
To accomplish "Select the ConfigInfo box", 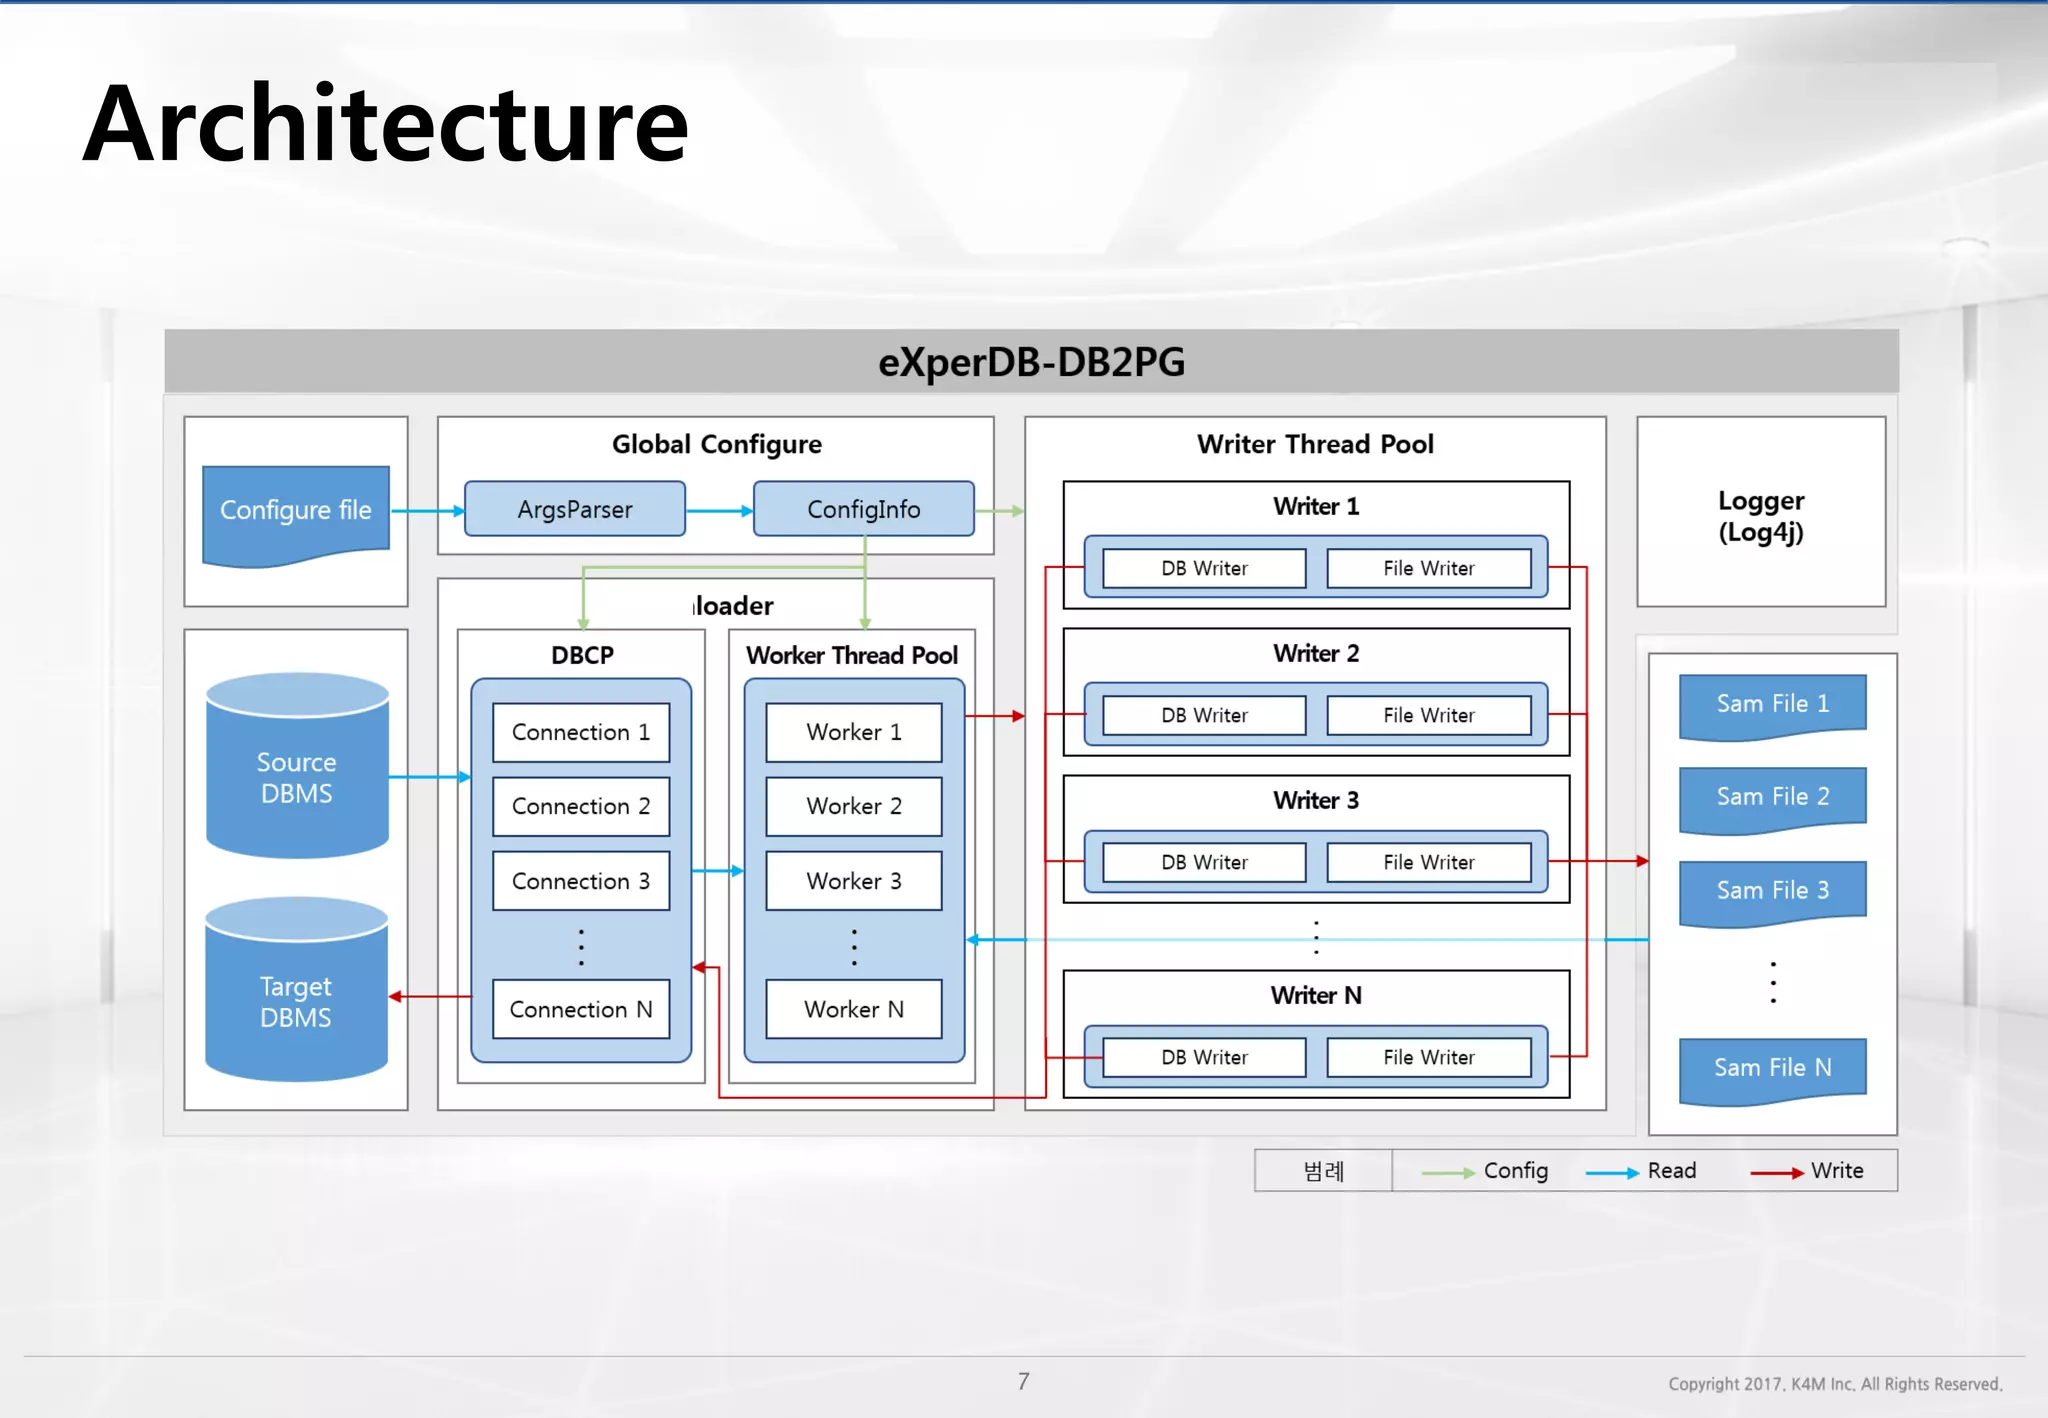I will coord(863,510).
